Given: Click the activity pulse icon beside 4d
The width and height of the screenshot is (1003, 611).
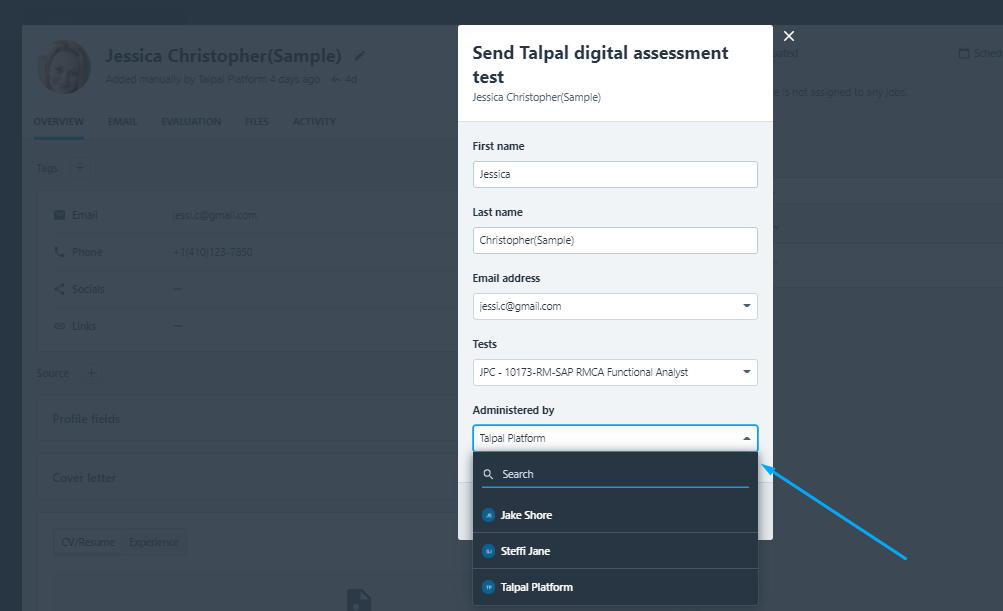Looking at the screenshot, I should pos(336,79).
